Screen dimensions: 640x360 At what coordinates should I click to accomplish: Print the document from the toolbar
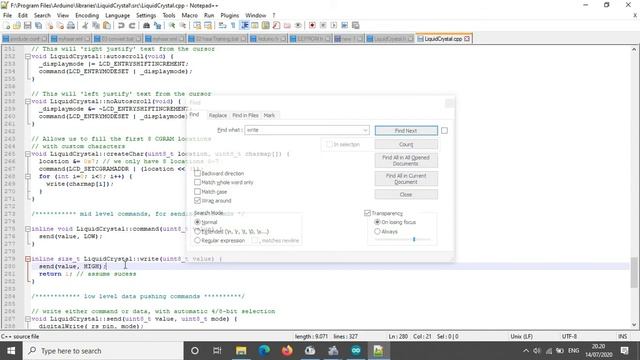71,26
